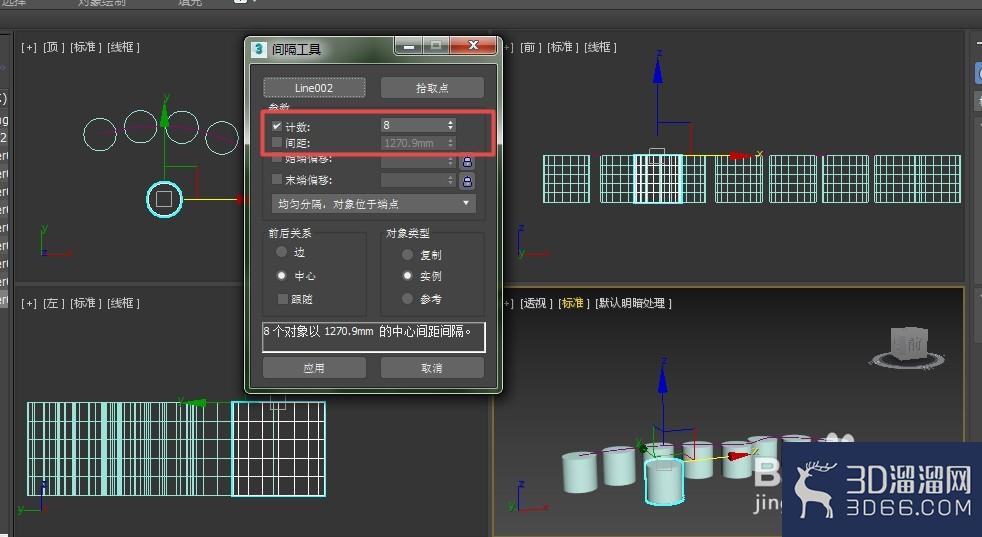This screenshot has width=982, height=537.
Task: Open [默认明暗处理] shading menu
Action: click(633, 303)
